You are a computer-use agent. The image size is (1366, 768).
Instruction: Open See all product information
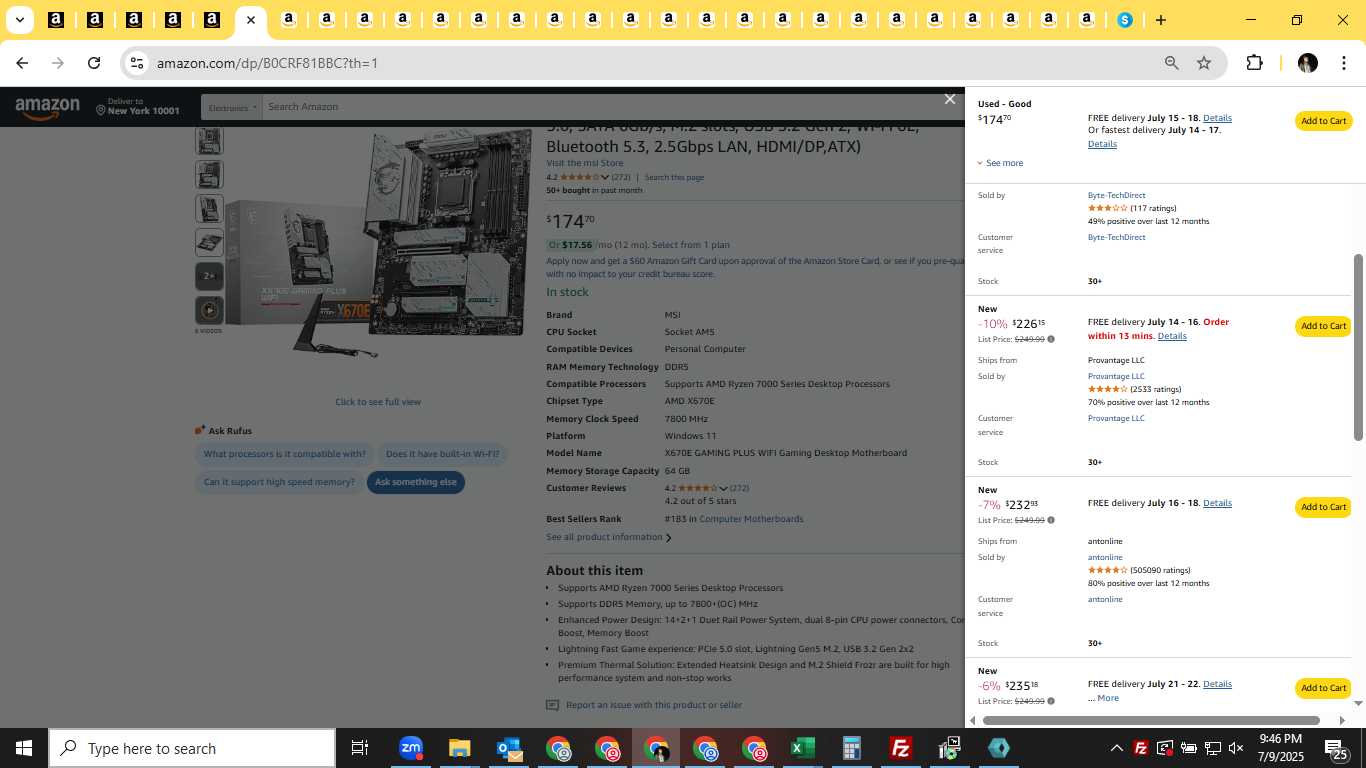click(608, 537)
